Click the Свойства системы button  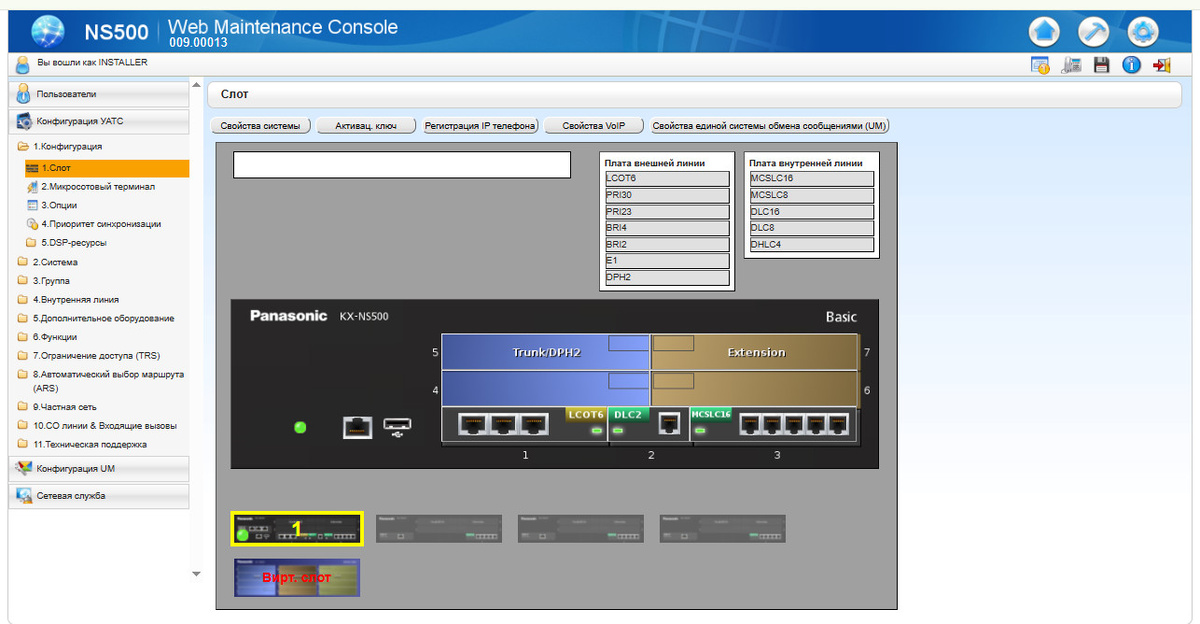pyautogui.click(x=260, y=126)
